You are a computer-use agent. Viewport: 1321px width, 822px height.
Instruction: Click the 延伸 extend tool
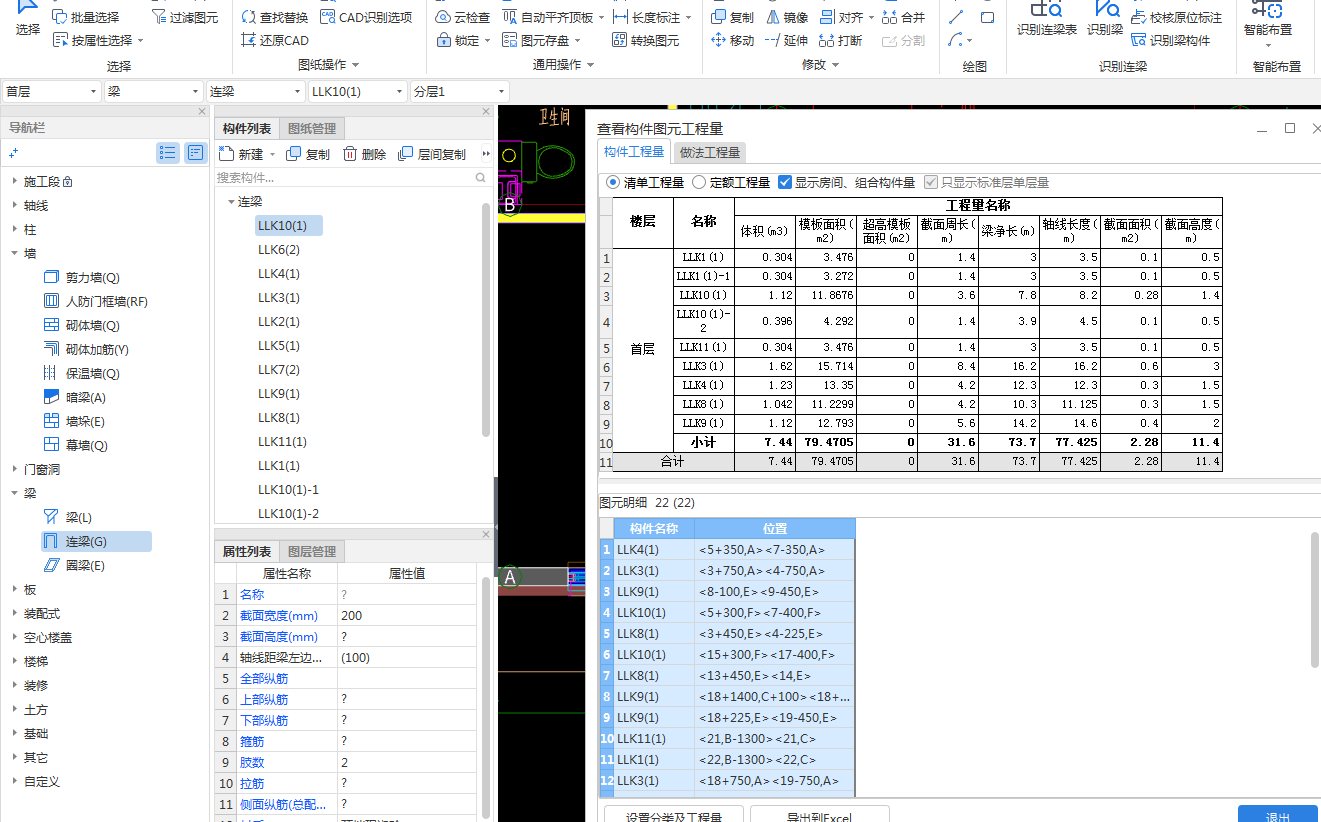coord(787,40)
